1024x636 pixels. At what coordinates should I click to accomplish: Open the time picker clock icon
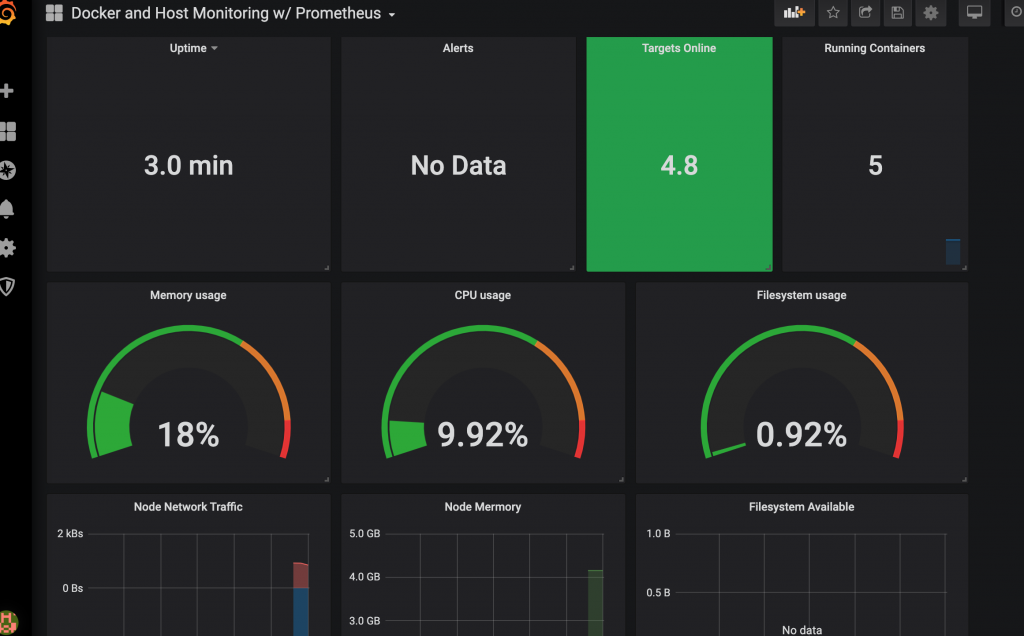click(x=1016, y=12)
